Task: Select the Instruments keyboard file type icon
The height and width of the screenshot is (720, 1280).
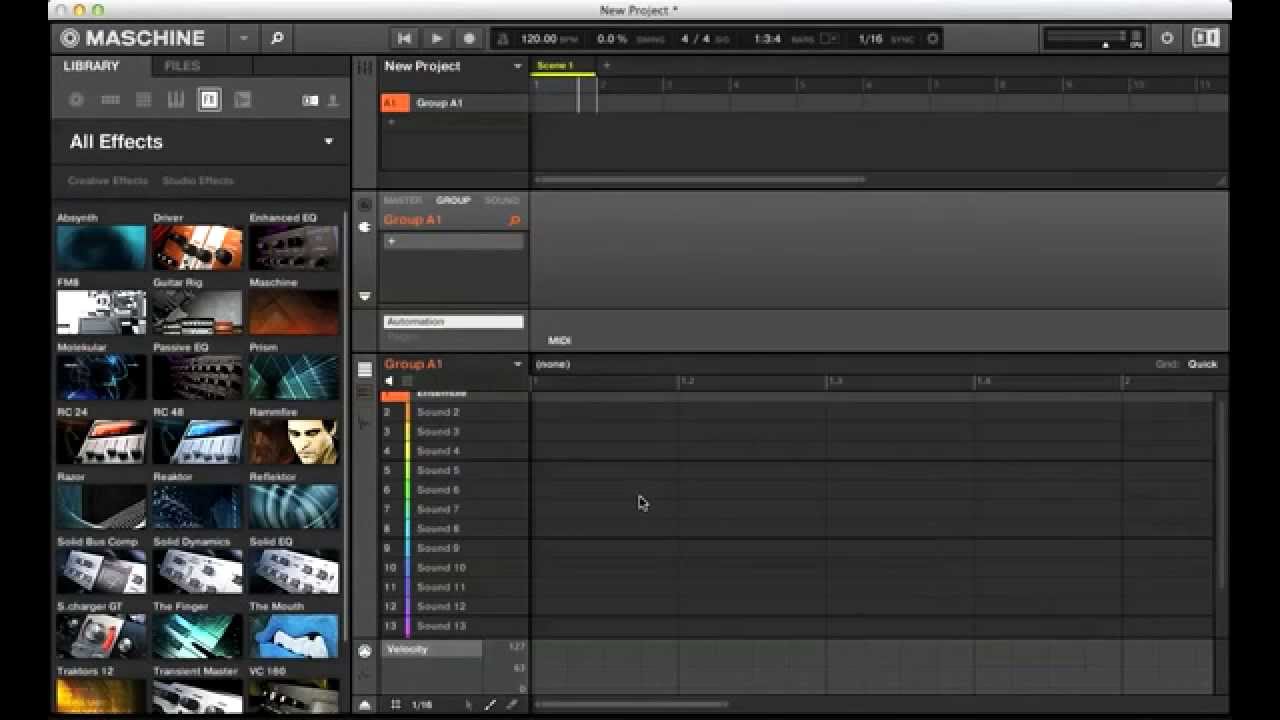Action: tap(176, 100)
